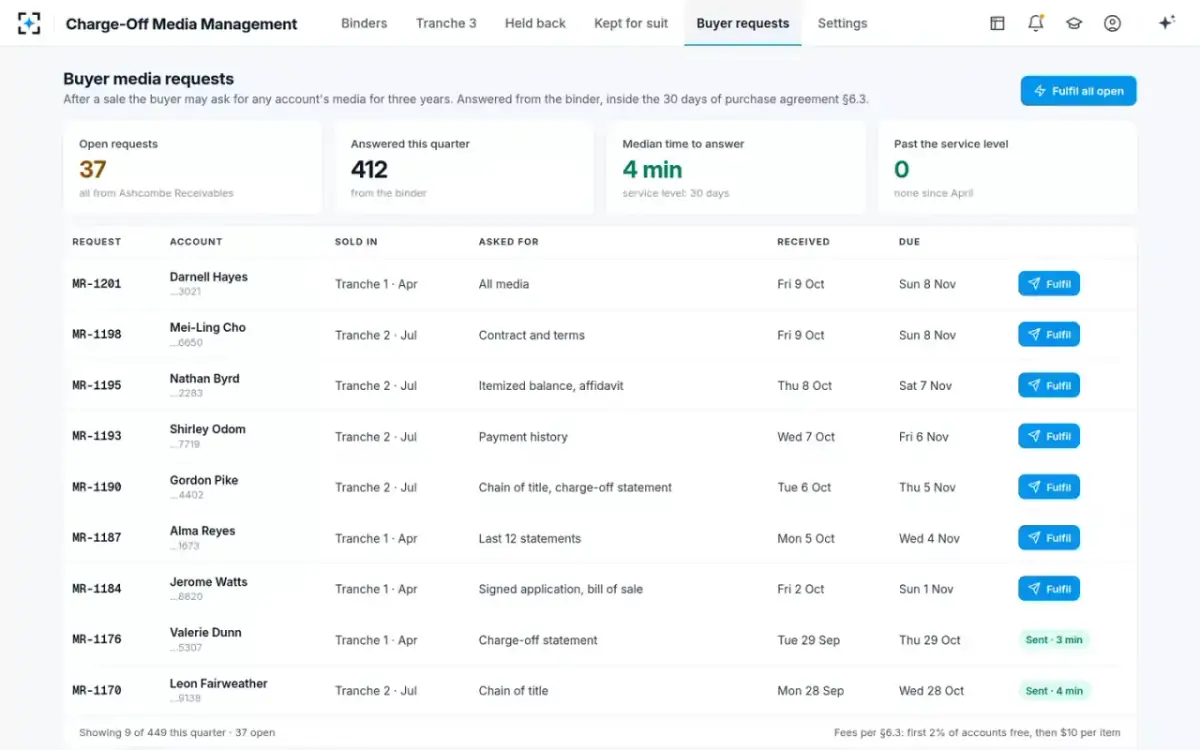
Task: Click due date "Sat 7 Nov"
Action: [925, 386]
